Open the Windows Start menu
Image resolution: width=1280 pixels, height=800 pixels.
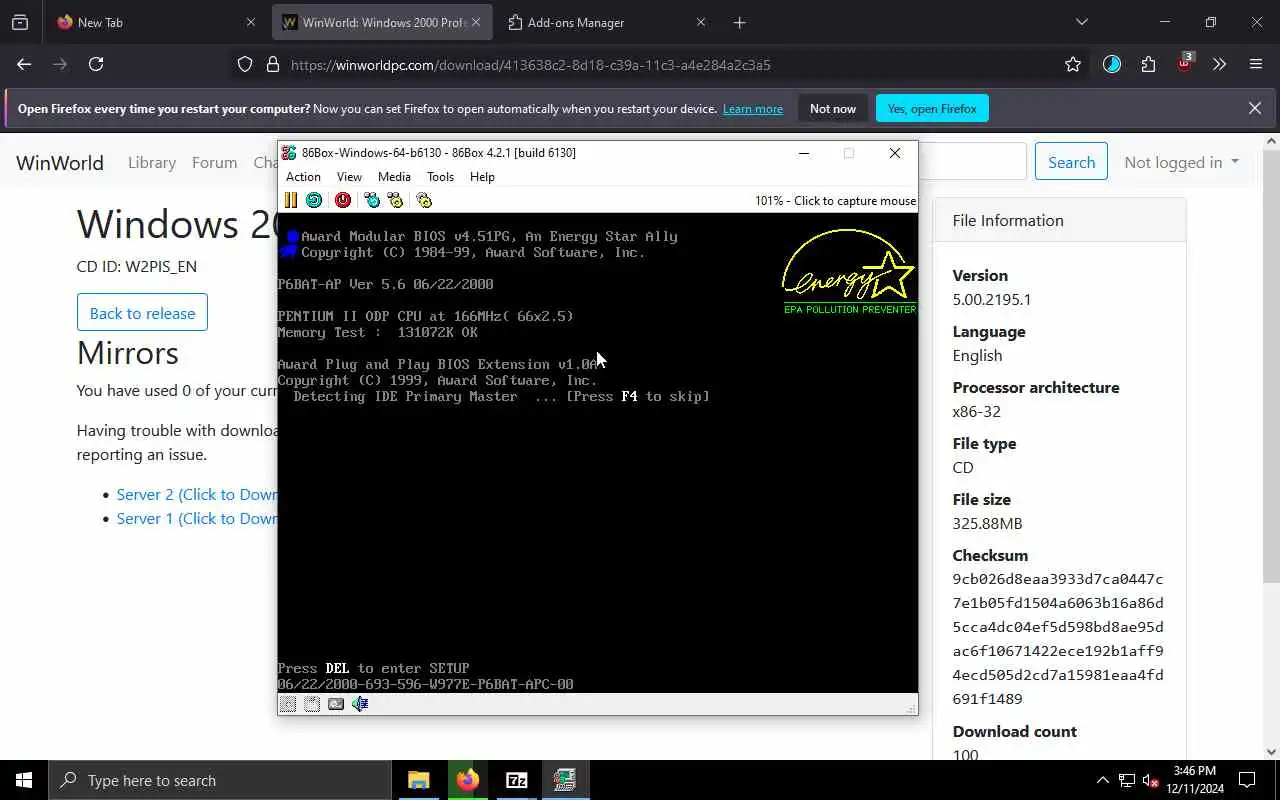pyautogui.click(x=24, y=780)
